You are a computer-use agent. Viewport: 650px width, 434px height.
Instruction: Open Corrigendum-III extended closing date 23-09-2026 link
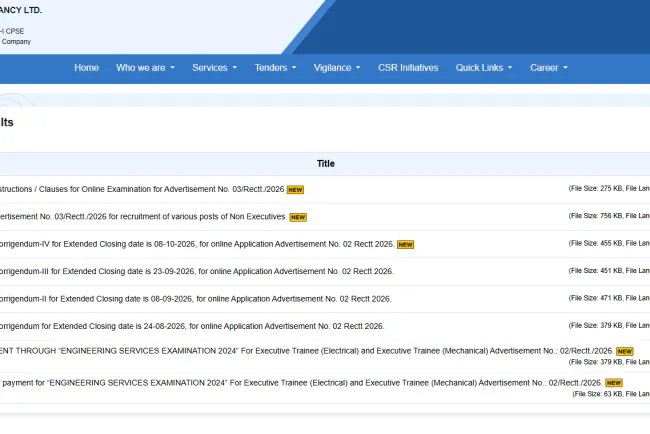pos(196,272)
